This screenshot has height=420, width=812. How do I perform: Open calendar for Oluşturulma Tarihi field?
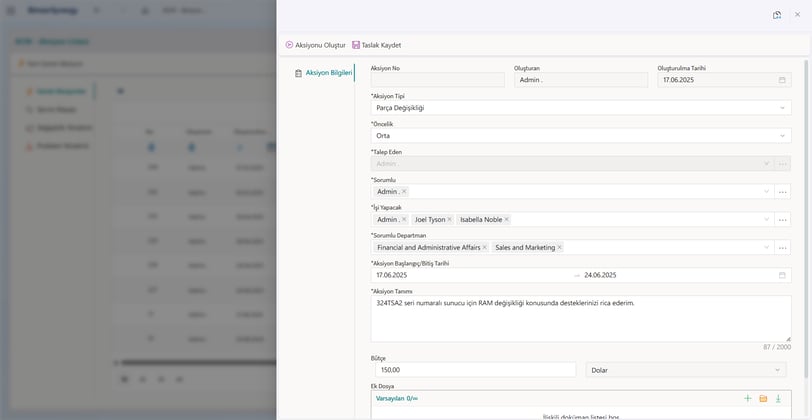[782, 80]
